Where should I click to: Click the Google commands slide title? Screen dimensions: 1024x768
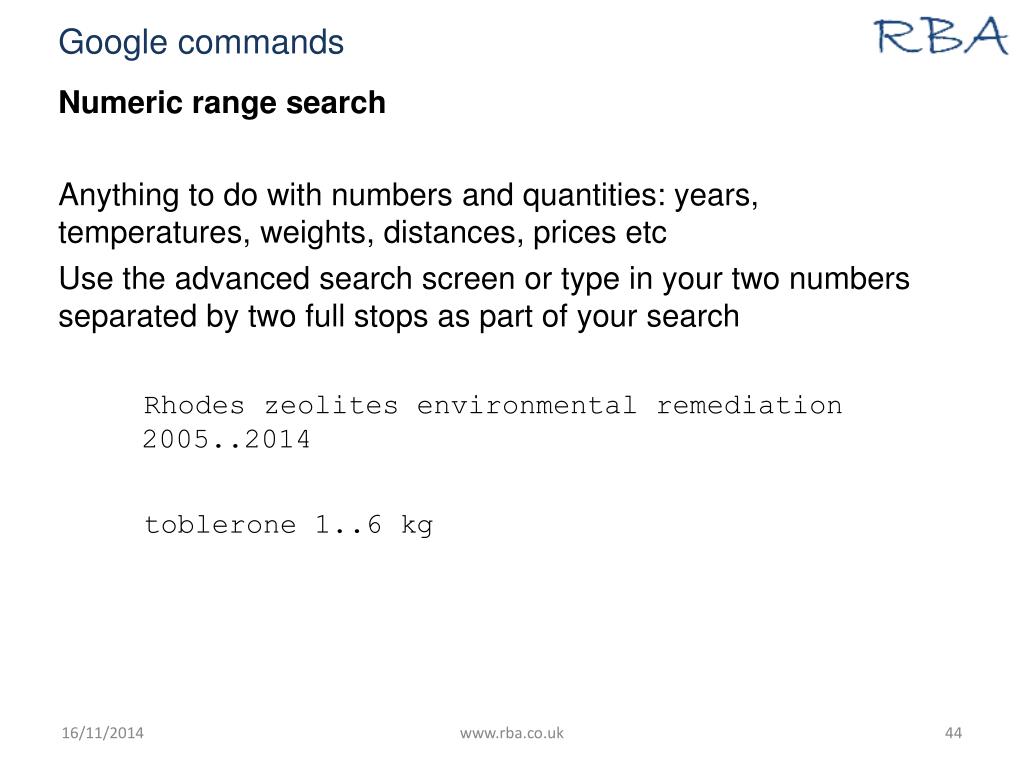tap(201, 42)
